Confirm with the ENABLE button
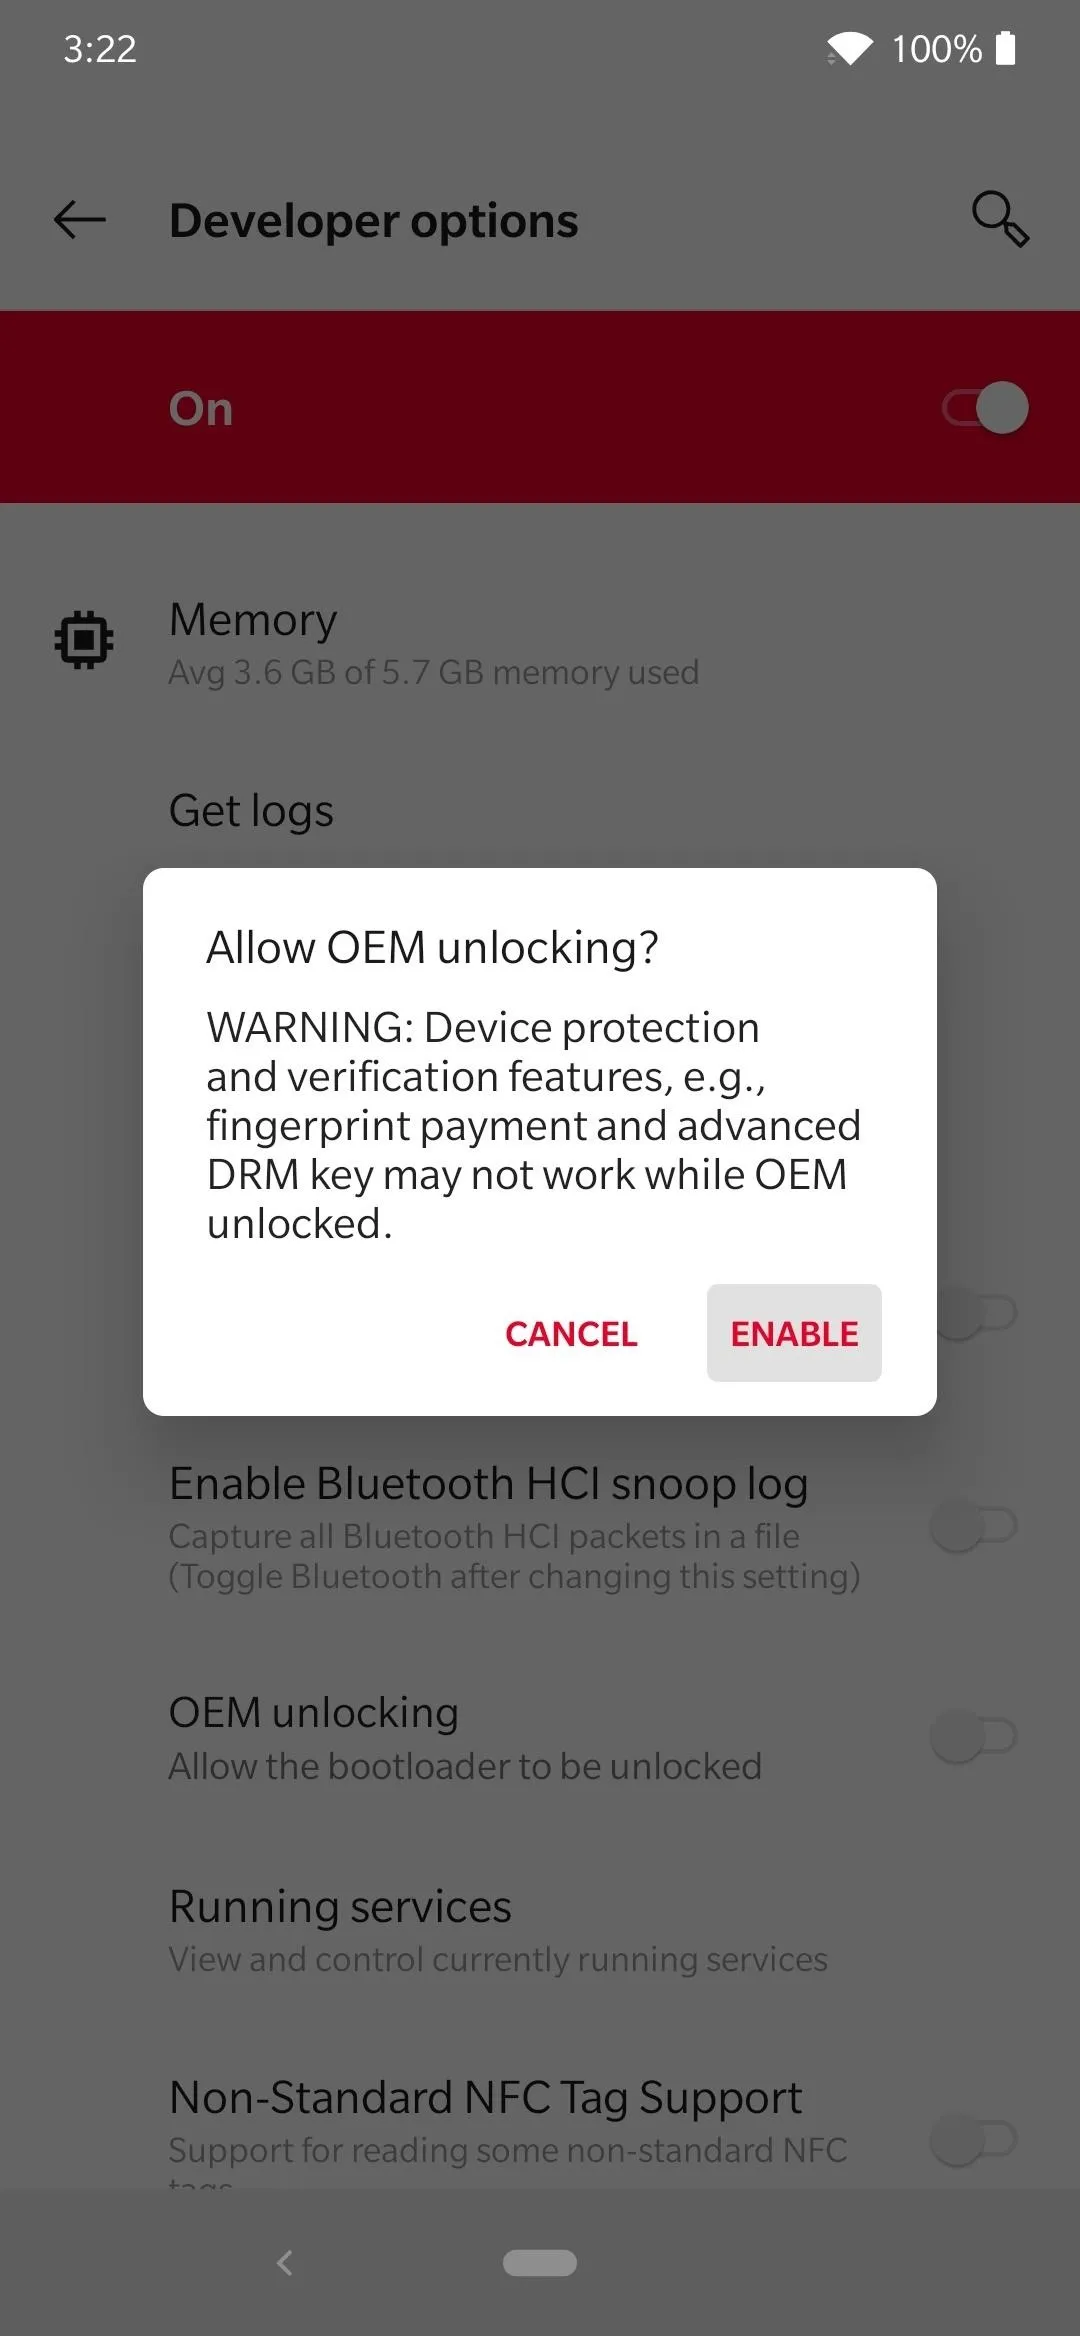The image size is (1080, 2336). 794,1333
